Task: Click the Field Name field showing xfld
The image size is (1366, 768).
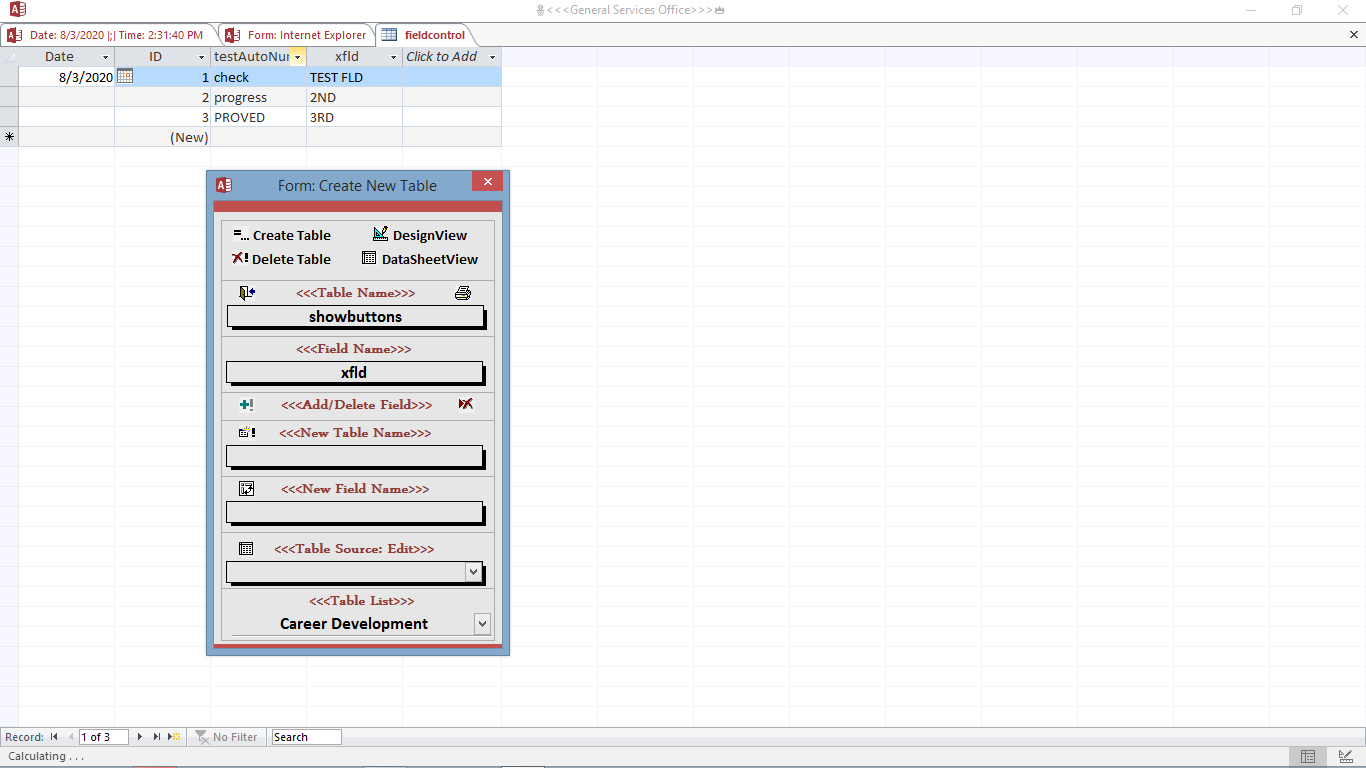Action: (x=355, y=373)
